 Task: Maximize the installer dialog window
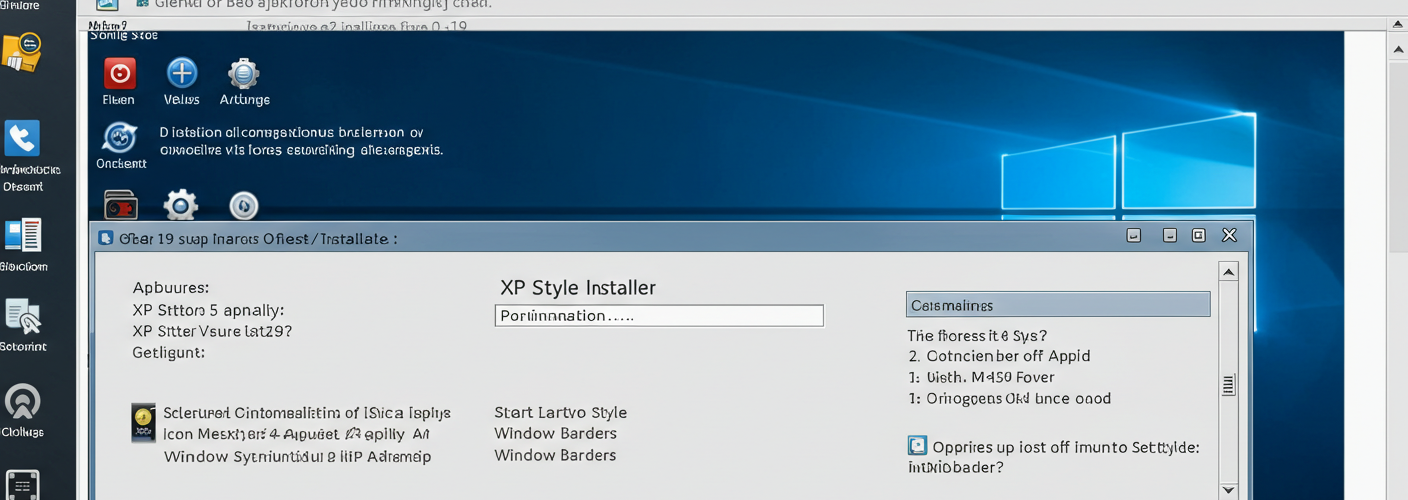pos(1198,236)
